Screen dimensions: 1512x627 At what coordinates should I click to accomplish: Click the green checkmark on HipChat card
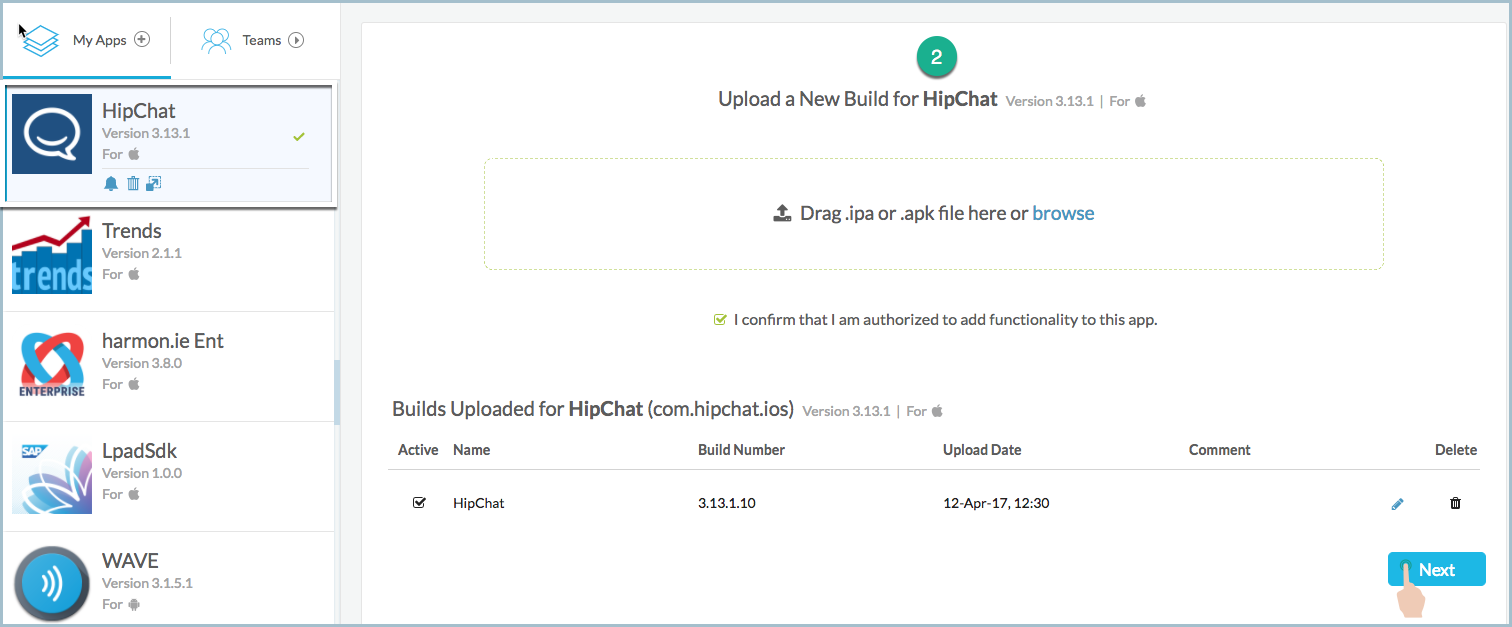pos(299,136)
